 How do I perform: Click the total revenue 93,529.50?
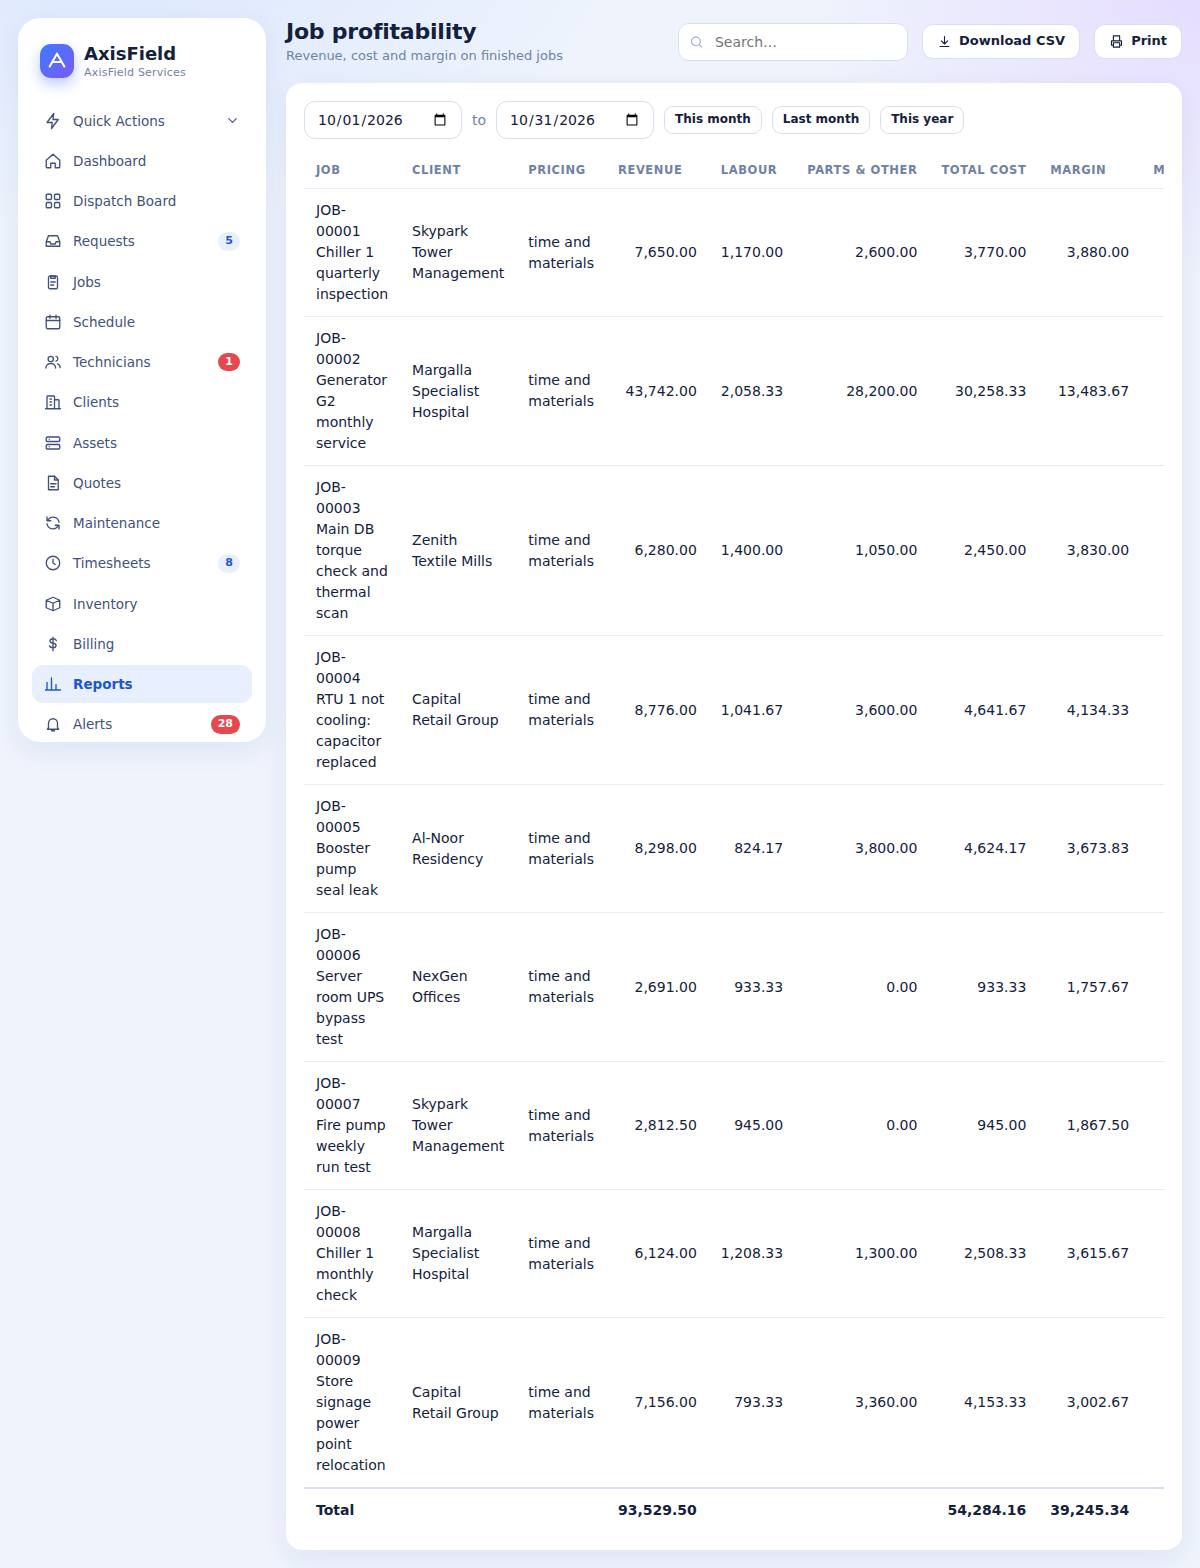pyautogui.click(x=657, y=1510)
